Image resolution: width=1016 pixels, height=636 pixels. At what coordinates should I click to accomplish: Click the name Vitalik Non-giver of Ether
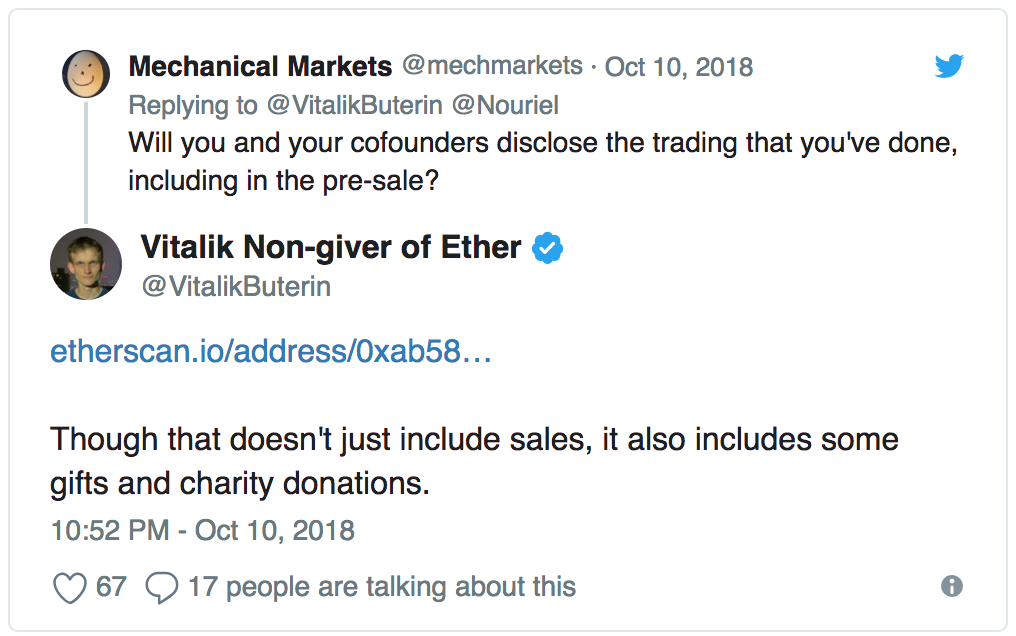[331, 247]
